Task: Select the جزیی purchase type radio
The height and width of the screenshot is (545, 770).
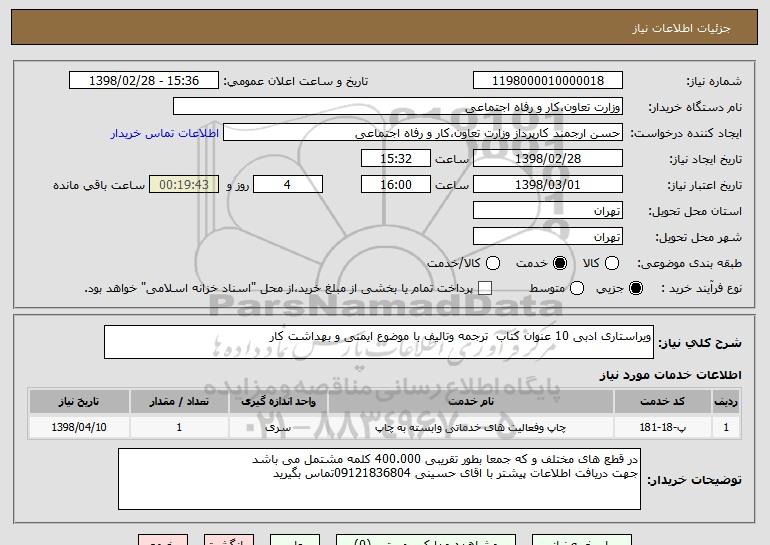Action: point(635,289)
